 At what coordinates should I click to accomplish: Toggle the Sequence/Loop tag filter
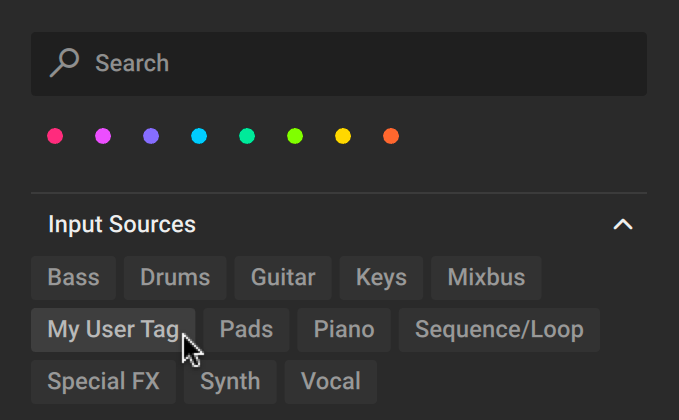[499, 330]
